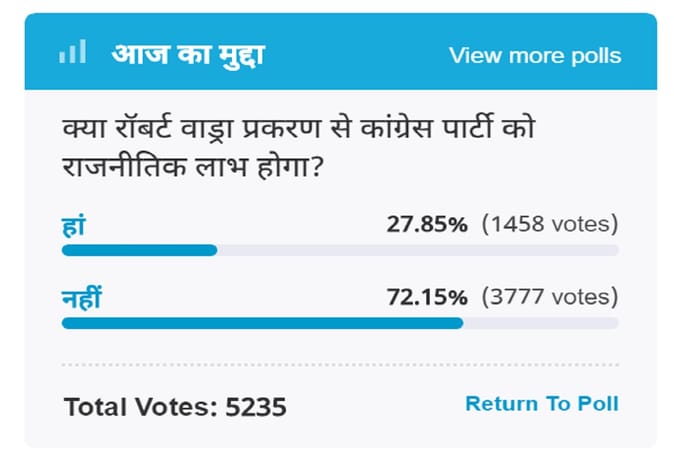
Task: Click filled portion of the हां result bar
Action: 139,250
